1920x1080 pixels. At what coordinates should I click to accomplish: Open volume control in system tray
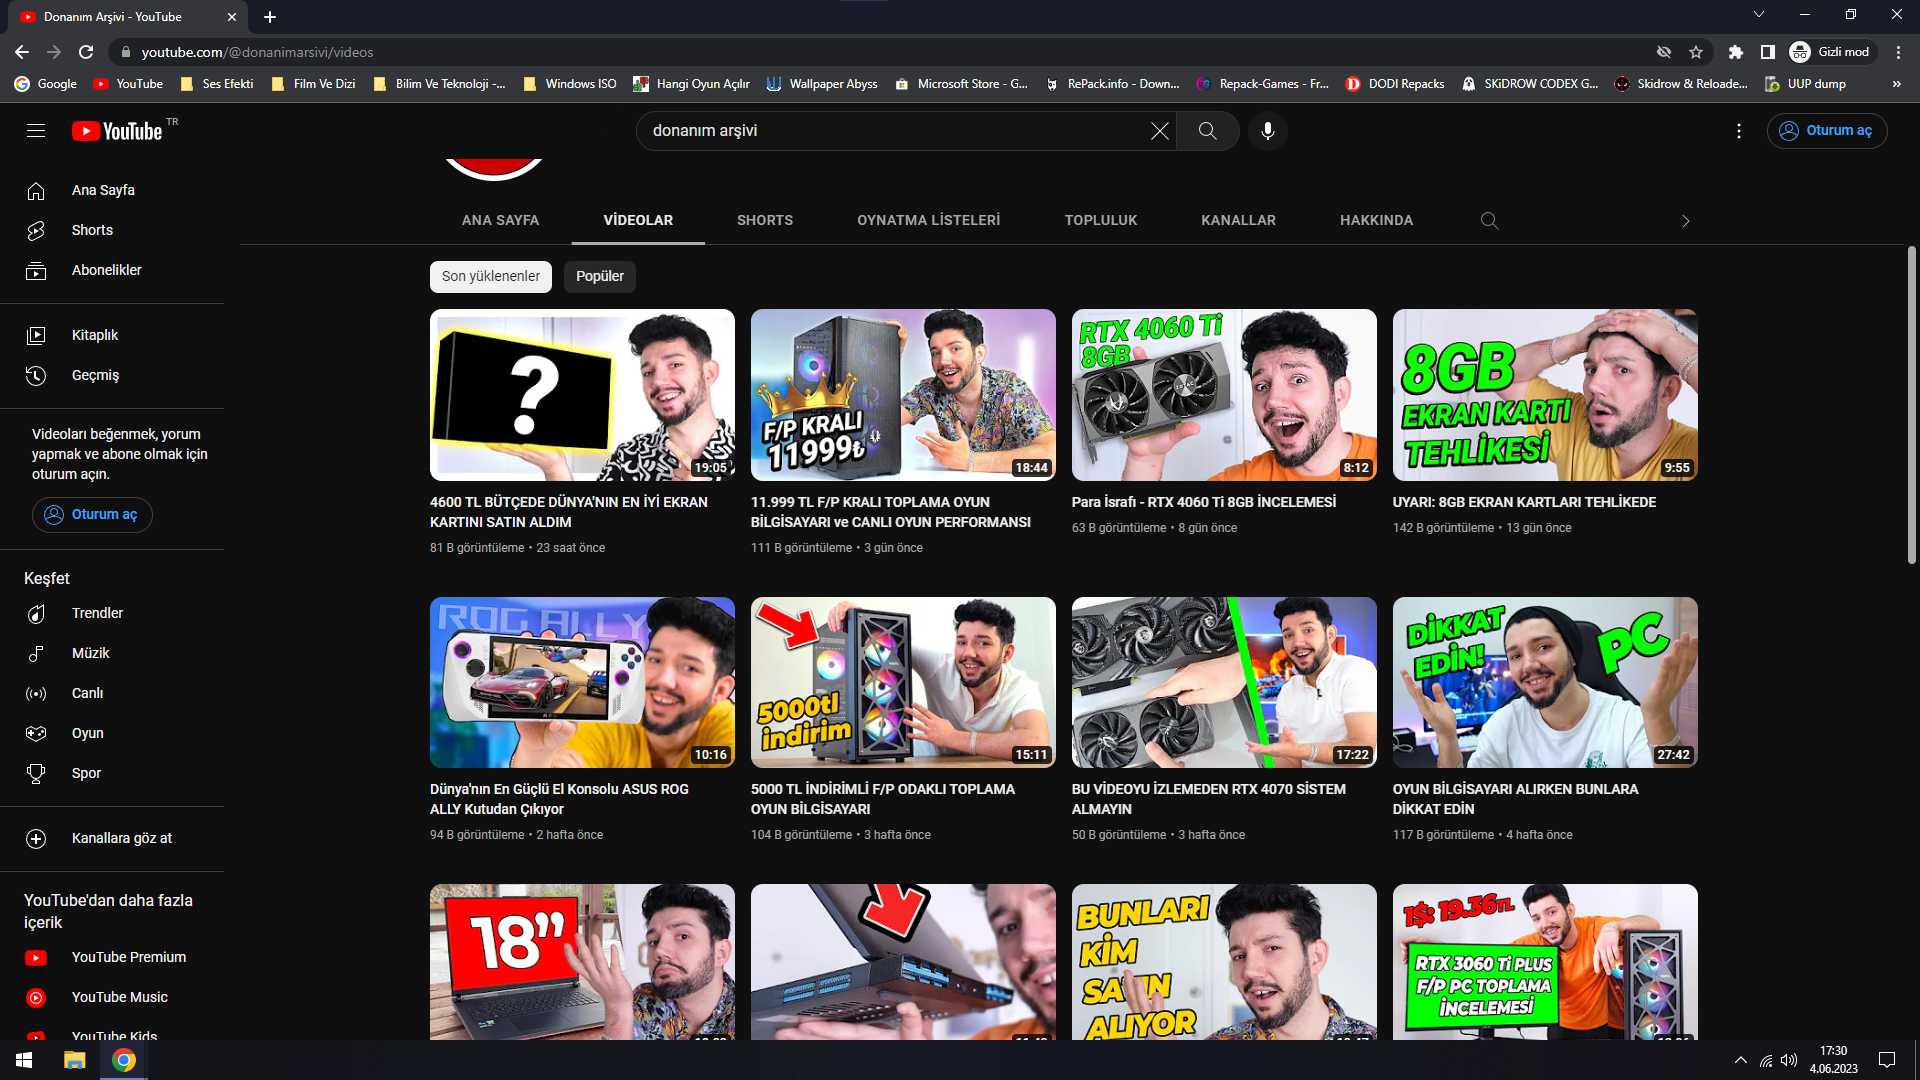click(1789, 1060)
